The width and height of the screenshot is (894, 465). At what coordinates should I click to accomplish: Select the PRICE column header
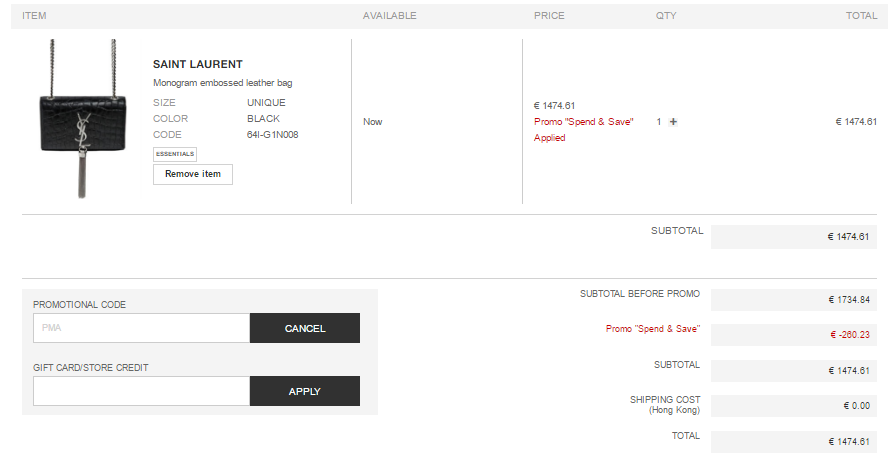pos(549,16)
